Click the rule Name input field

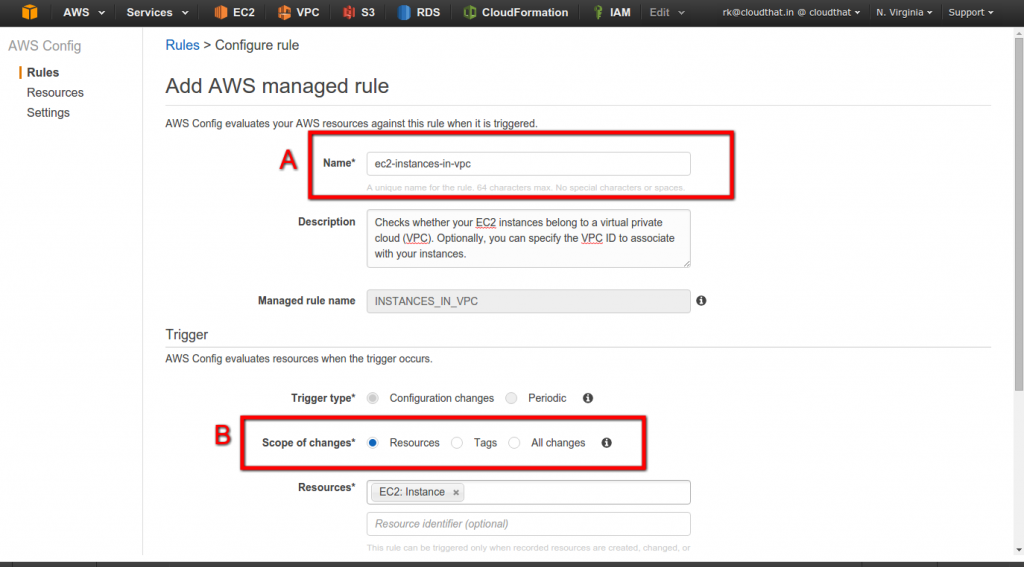pos(528,164)
